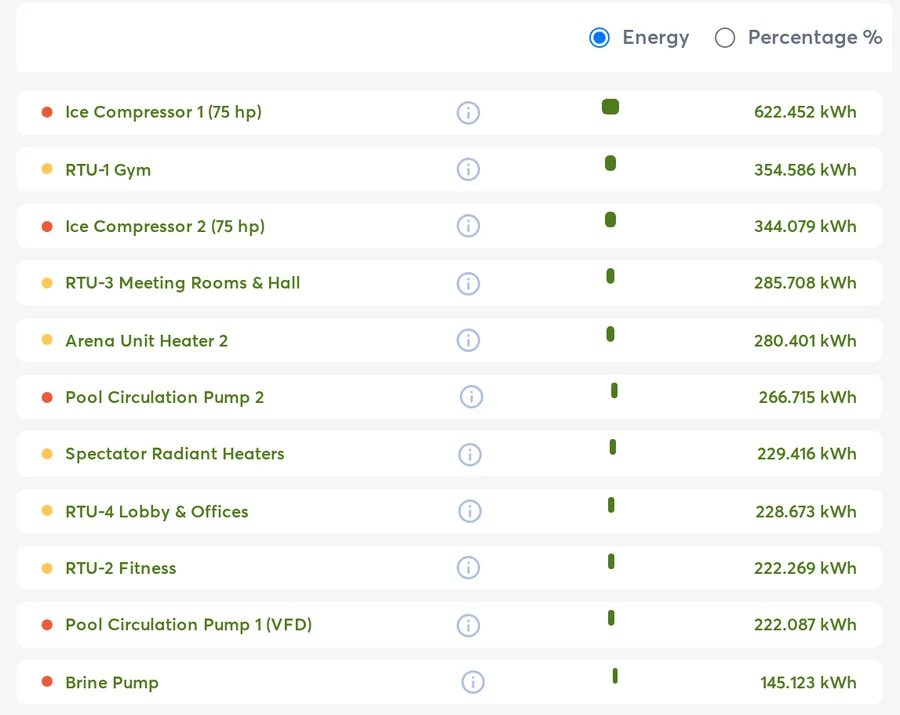Click yellow status dot for RTU-1 Gym

(x=47, y=169)
